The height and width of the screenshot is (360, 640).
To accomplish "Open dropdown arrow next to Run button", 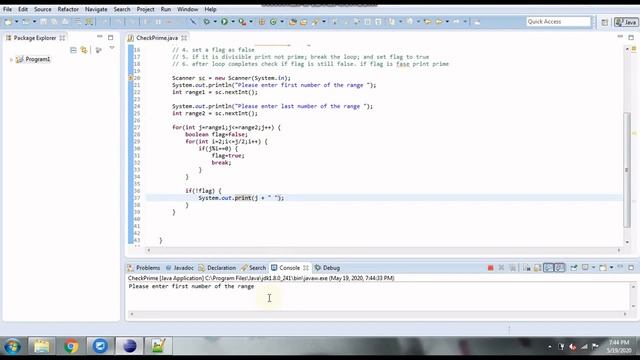I will click(233, 22).
